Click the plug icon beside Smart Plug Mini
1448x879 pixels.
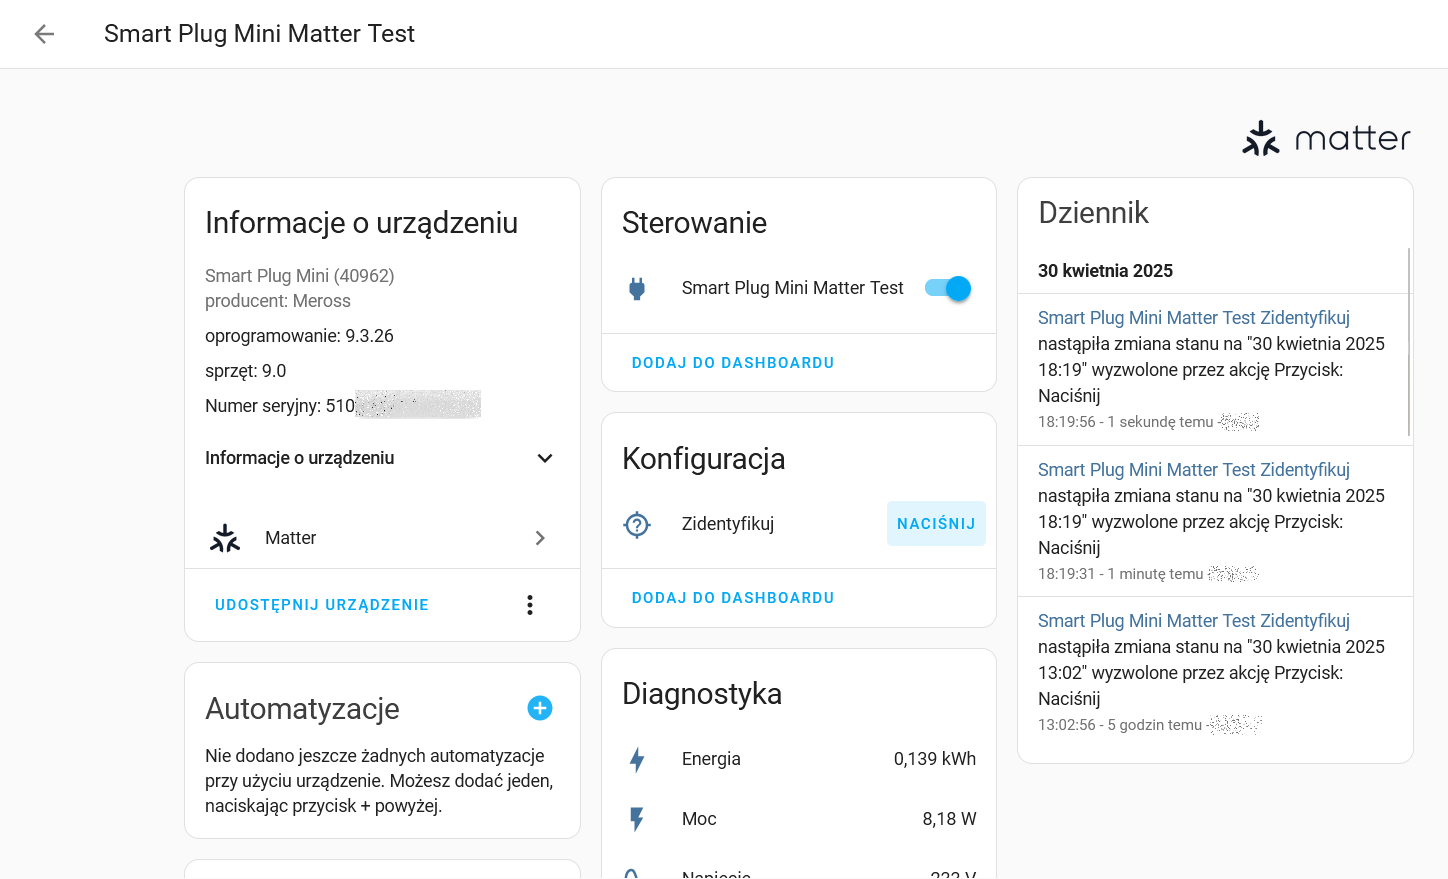tap(637, 289)
